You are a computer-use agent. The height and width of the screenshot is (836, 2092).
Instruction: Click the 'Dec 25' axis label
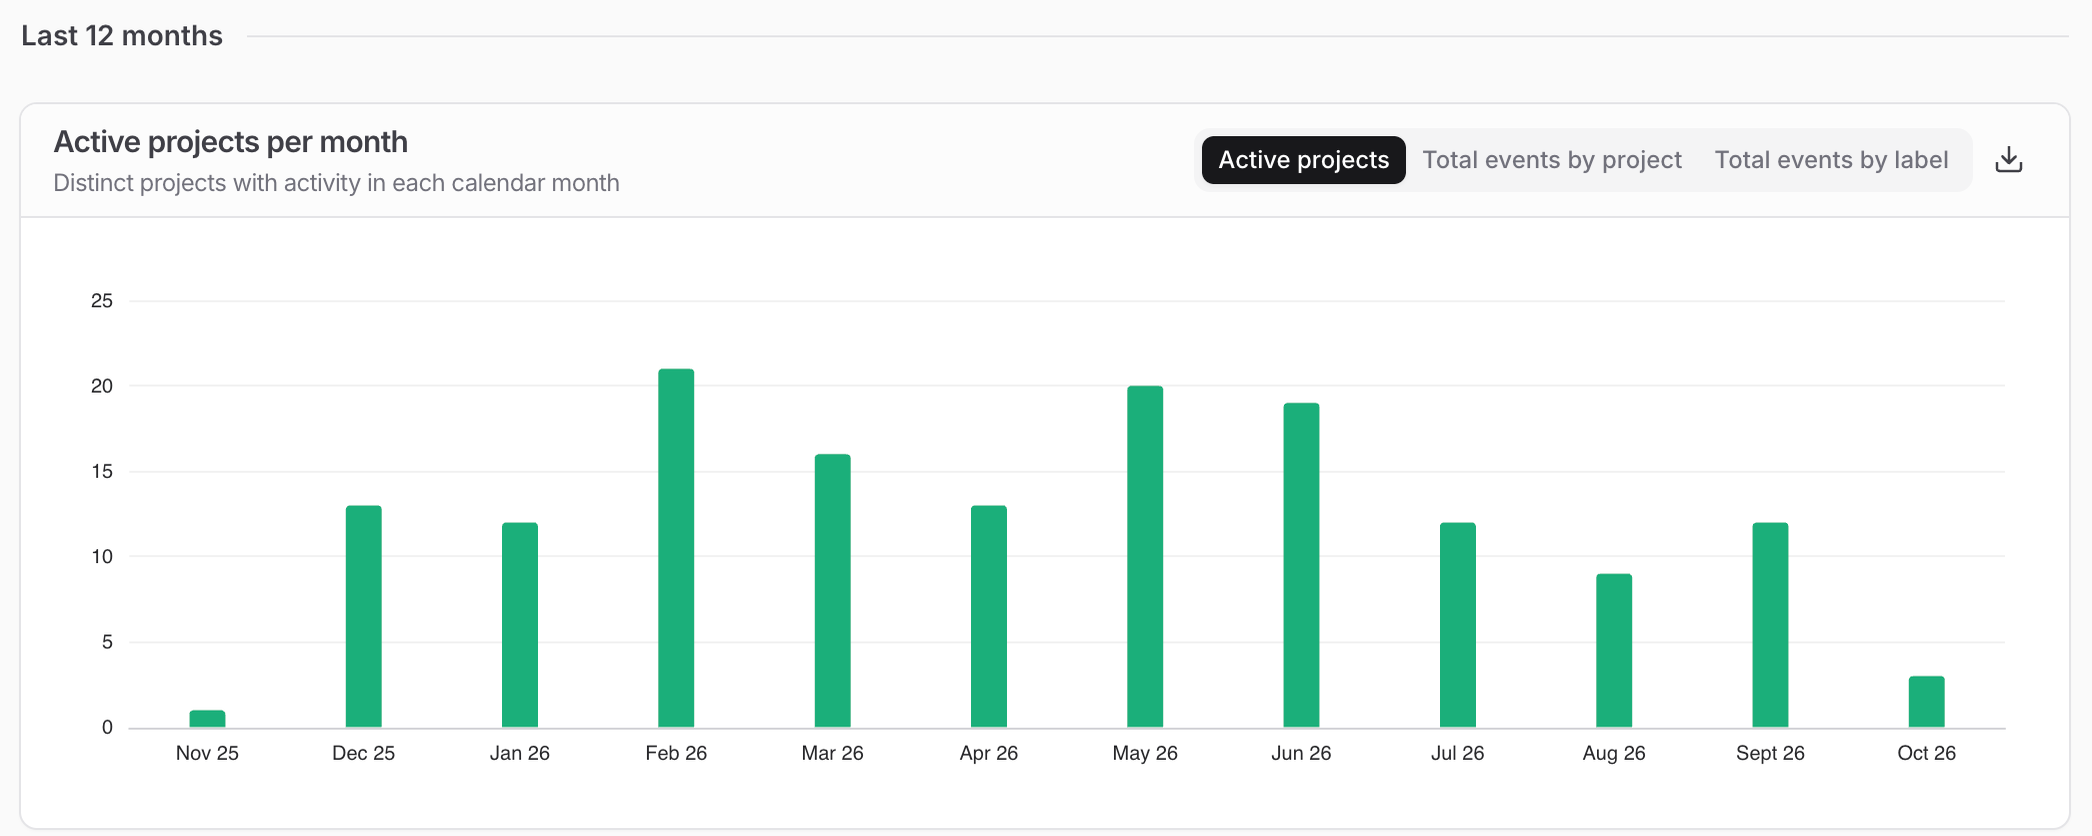pyautogui.click(x=364, y=753)
